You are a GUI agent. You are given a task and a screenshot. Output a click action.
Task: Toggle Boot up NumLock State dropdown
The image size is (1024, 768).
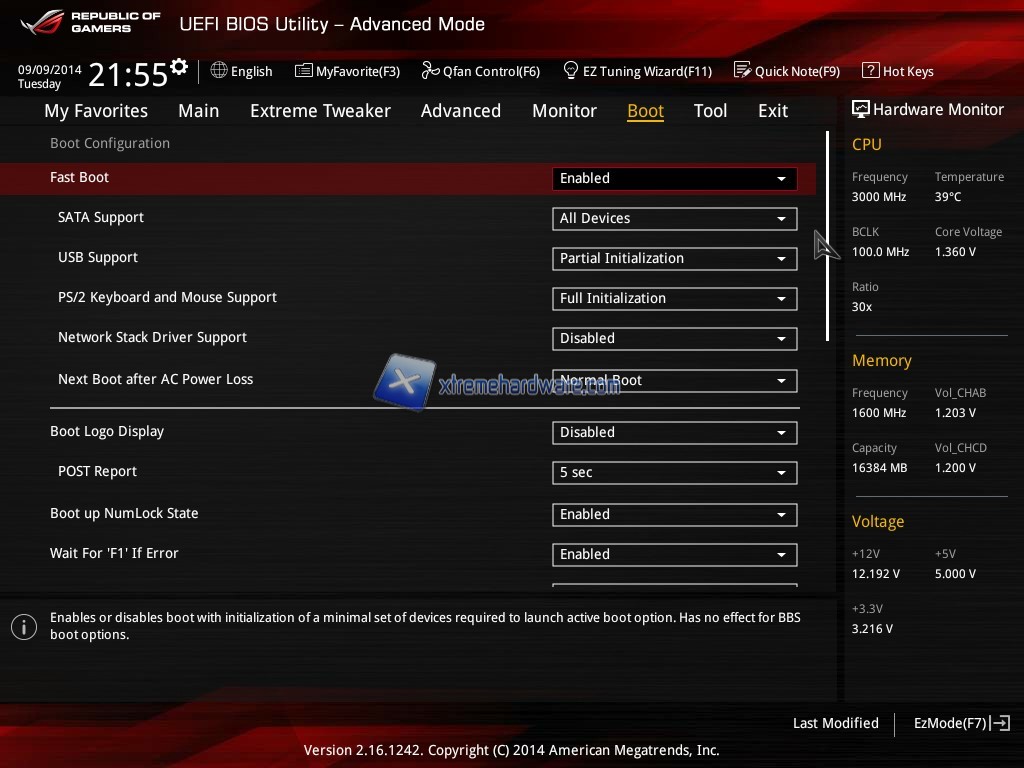(x=674, y=515)
